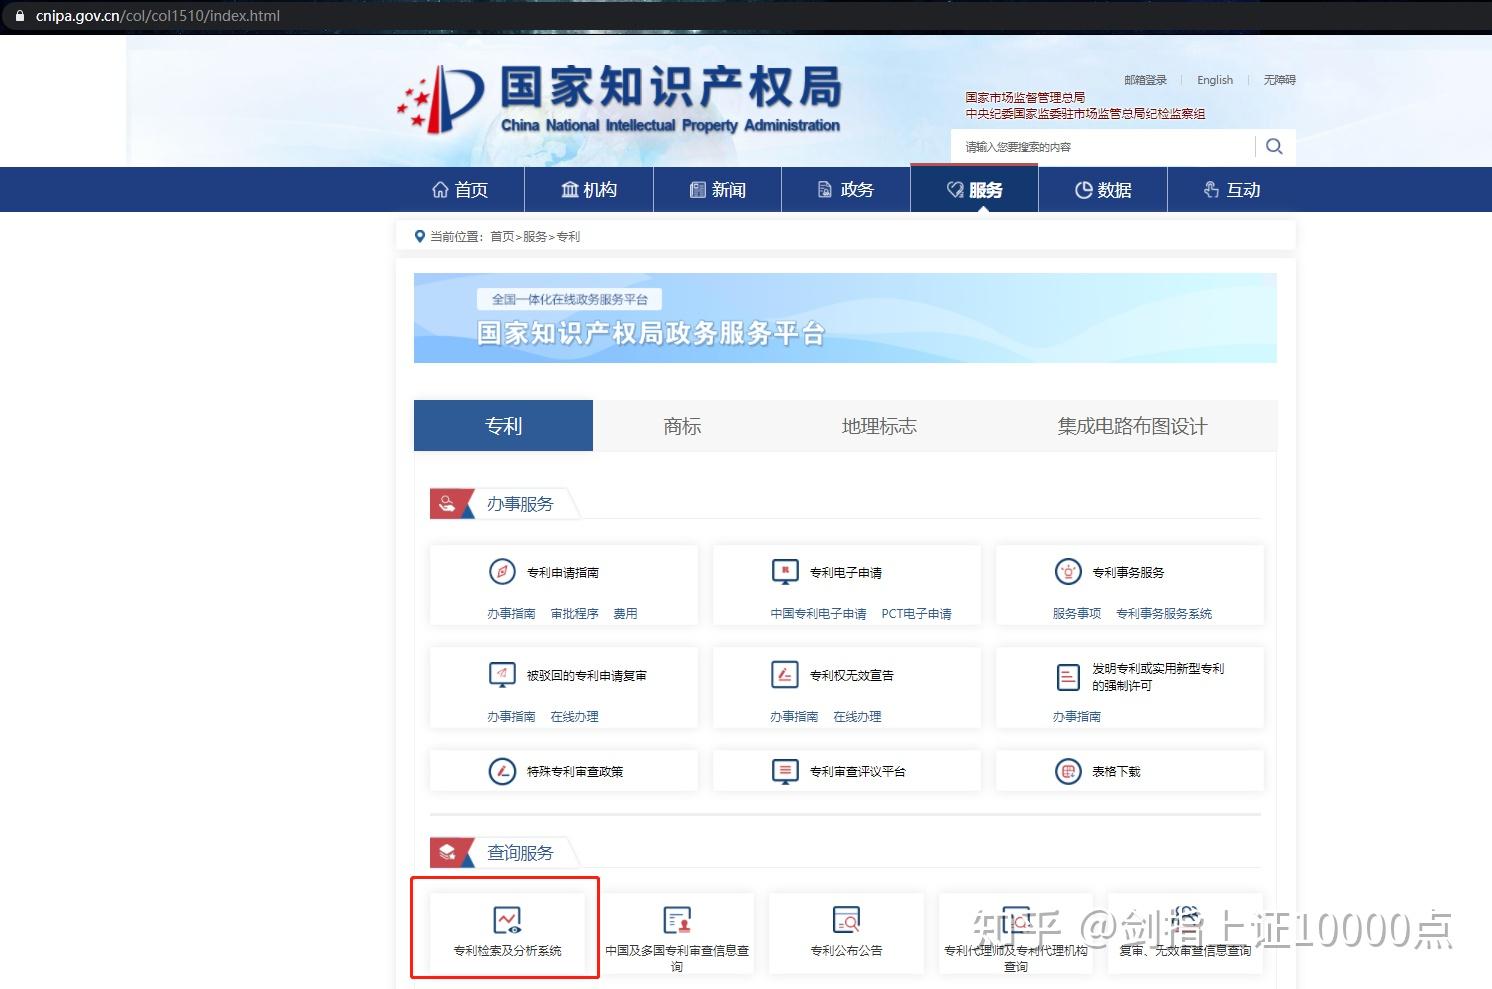
Task: Open the 表格下载 icon
Action: tap(1068, 771)
